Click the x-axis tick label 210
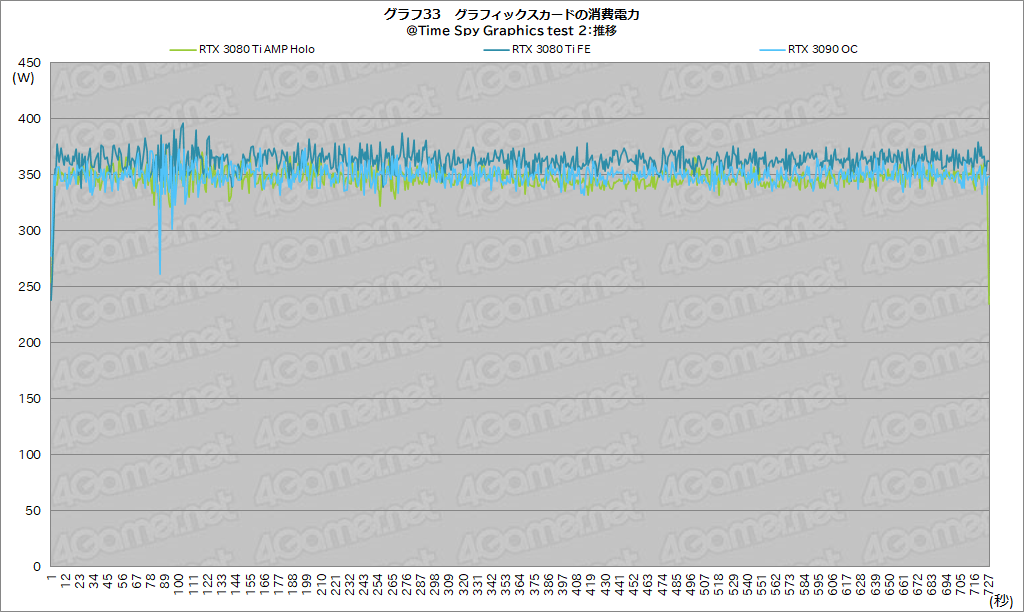Screen dimensions: 1024x612 point(321,584)
